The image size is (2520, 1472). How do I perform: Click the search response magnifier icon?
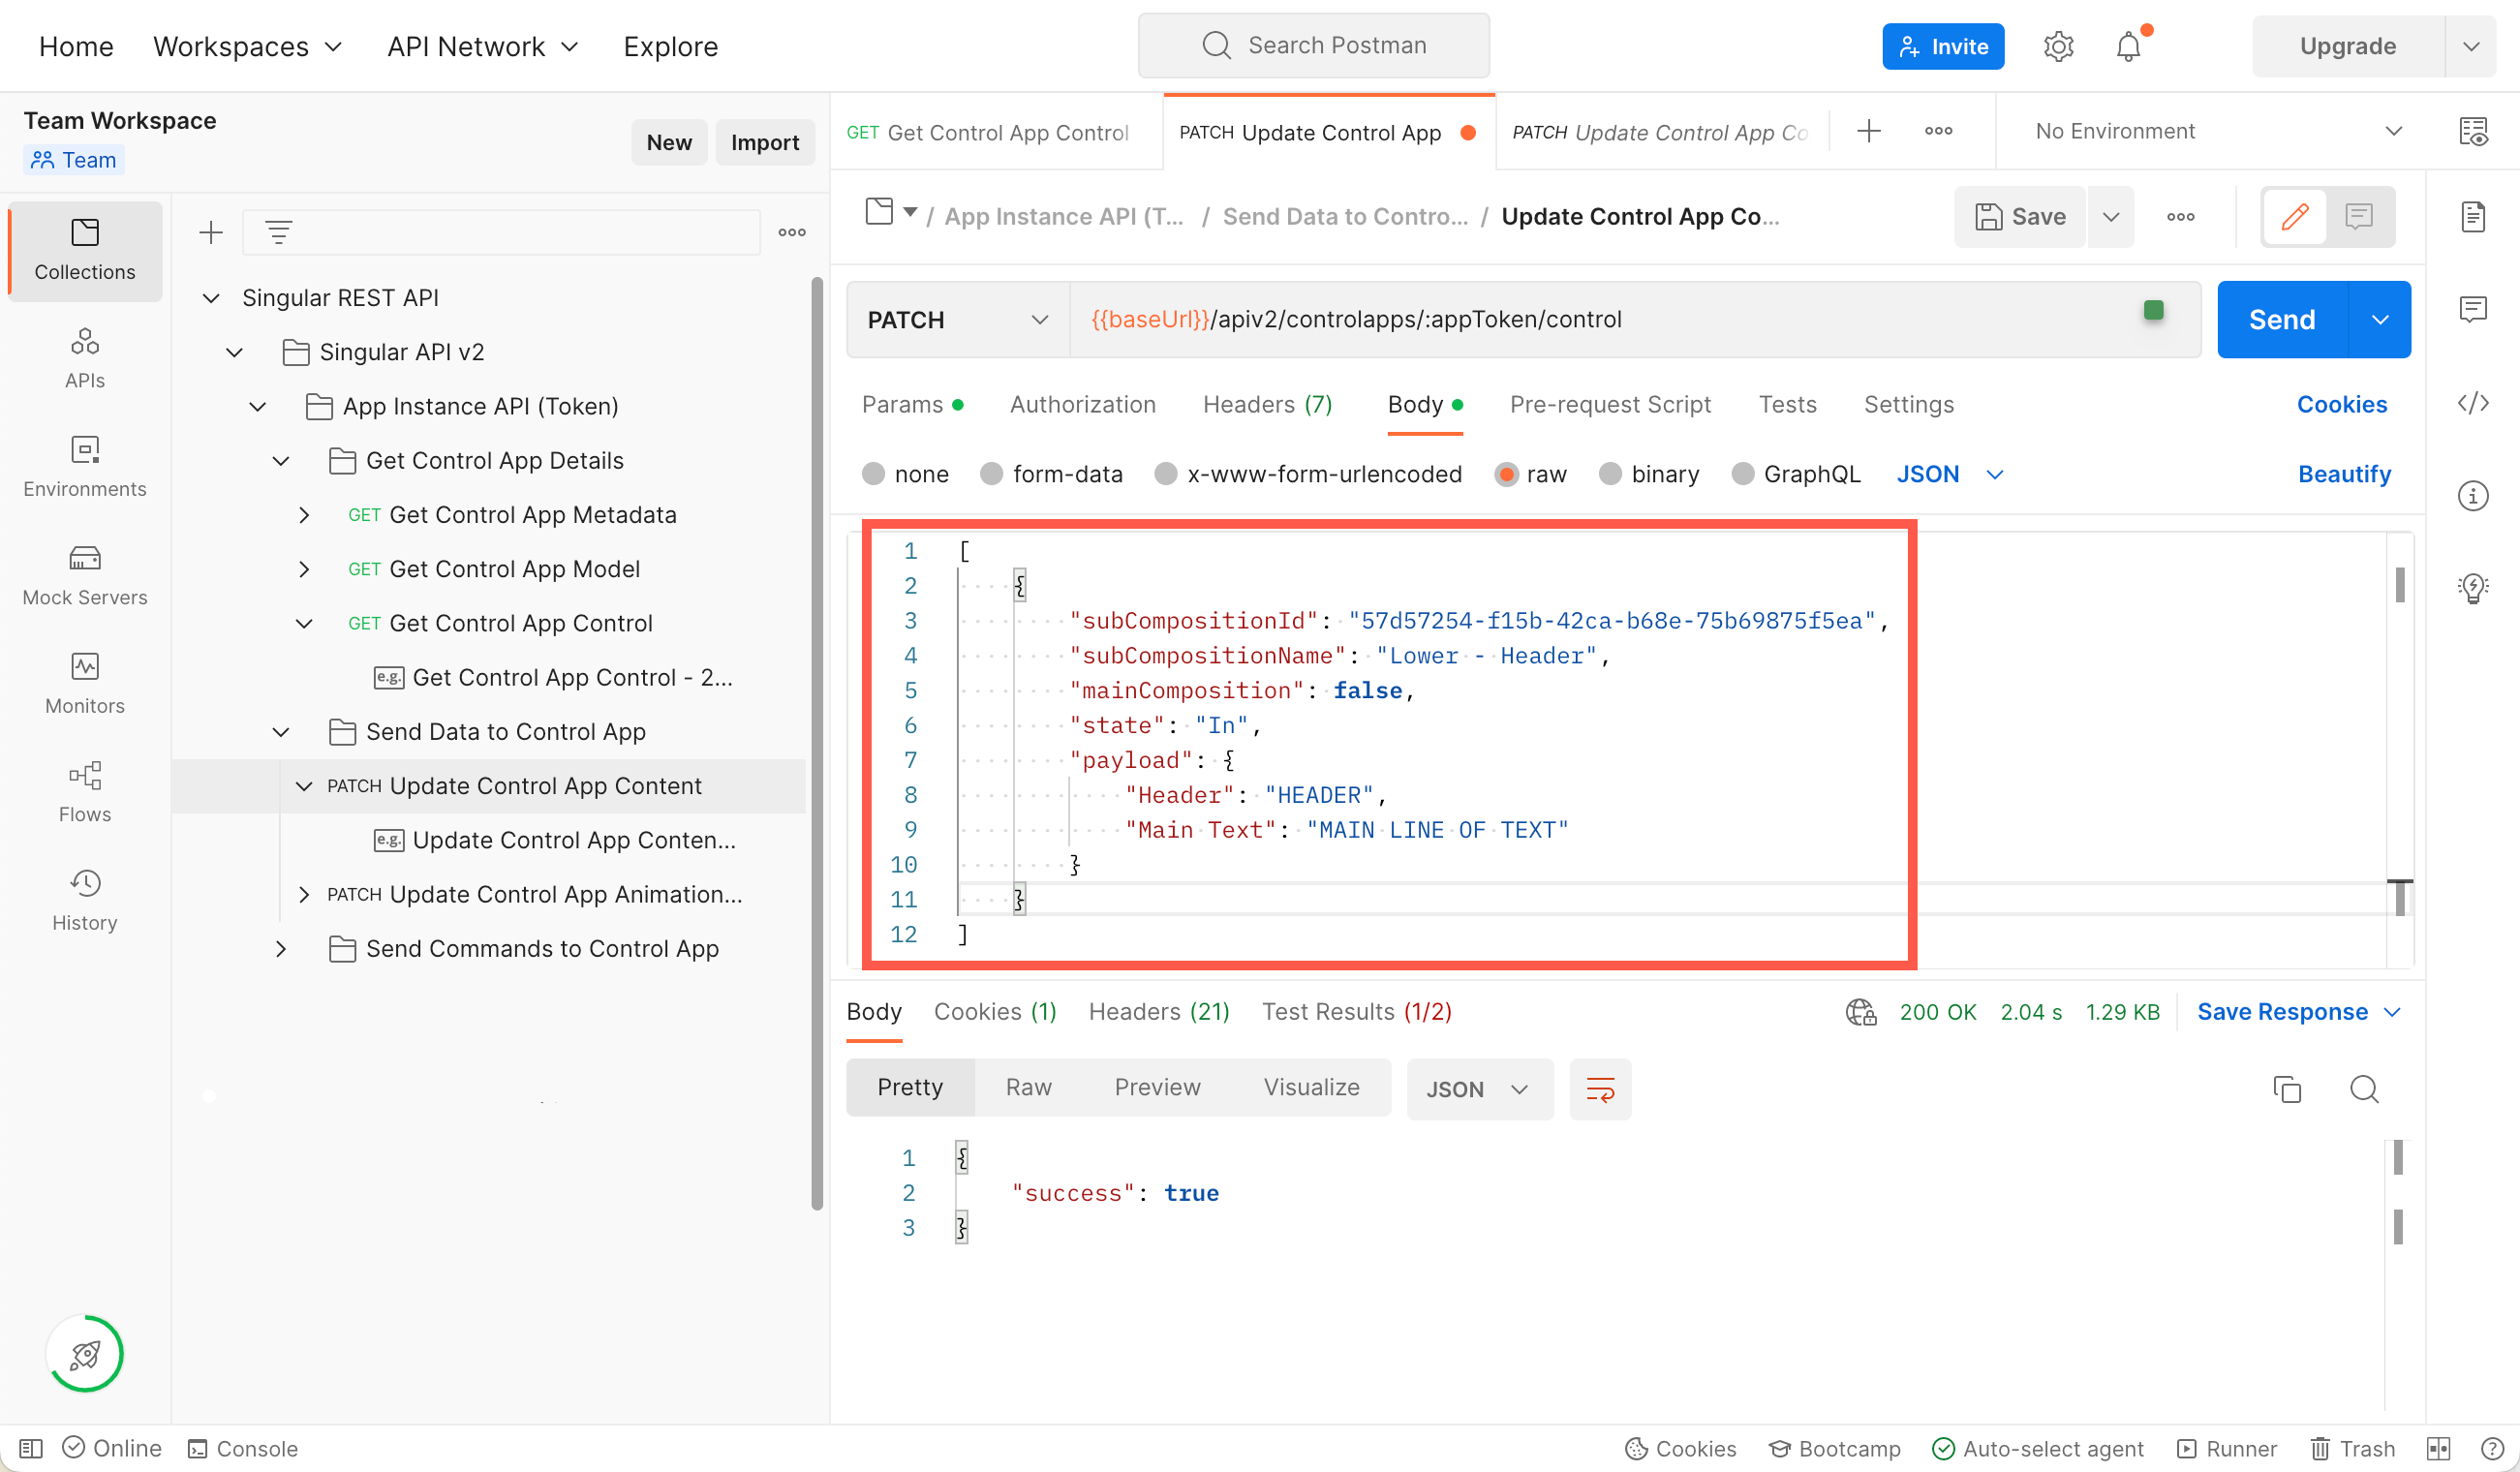pyautogui.click(x=2364, y=1089)
